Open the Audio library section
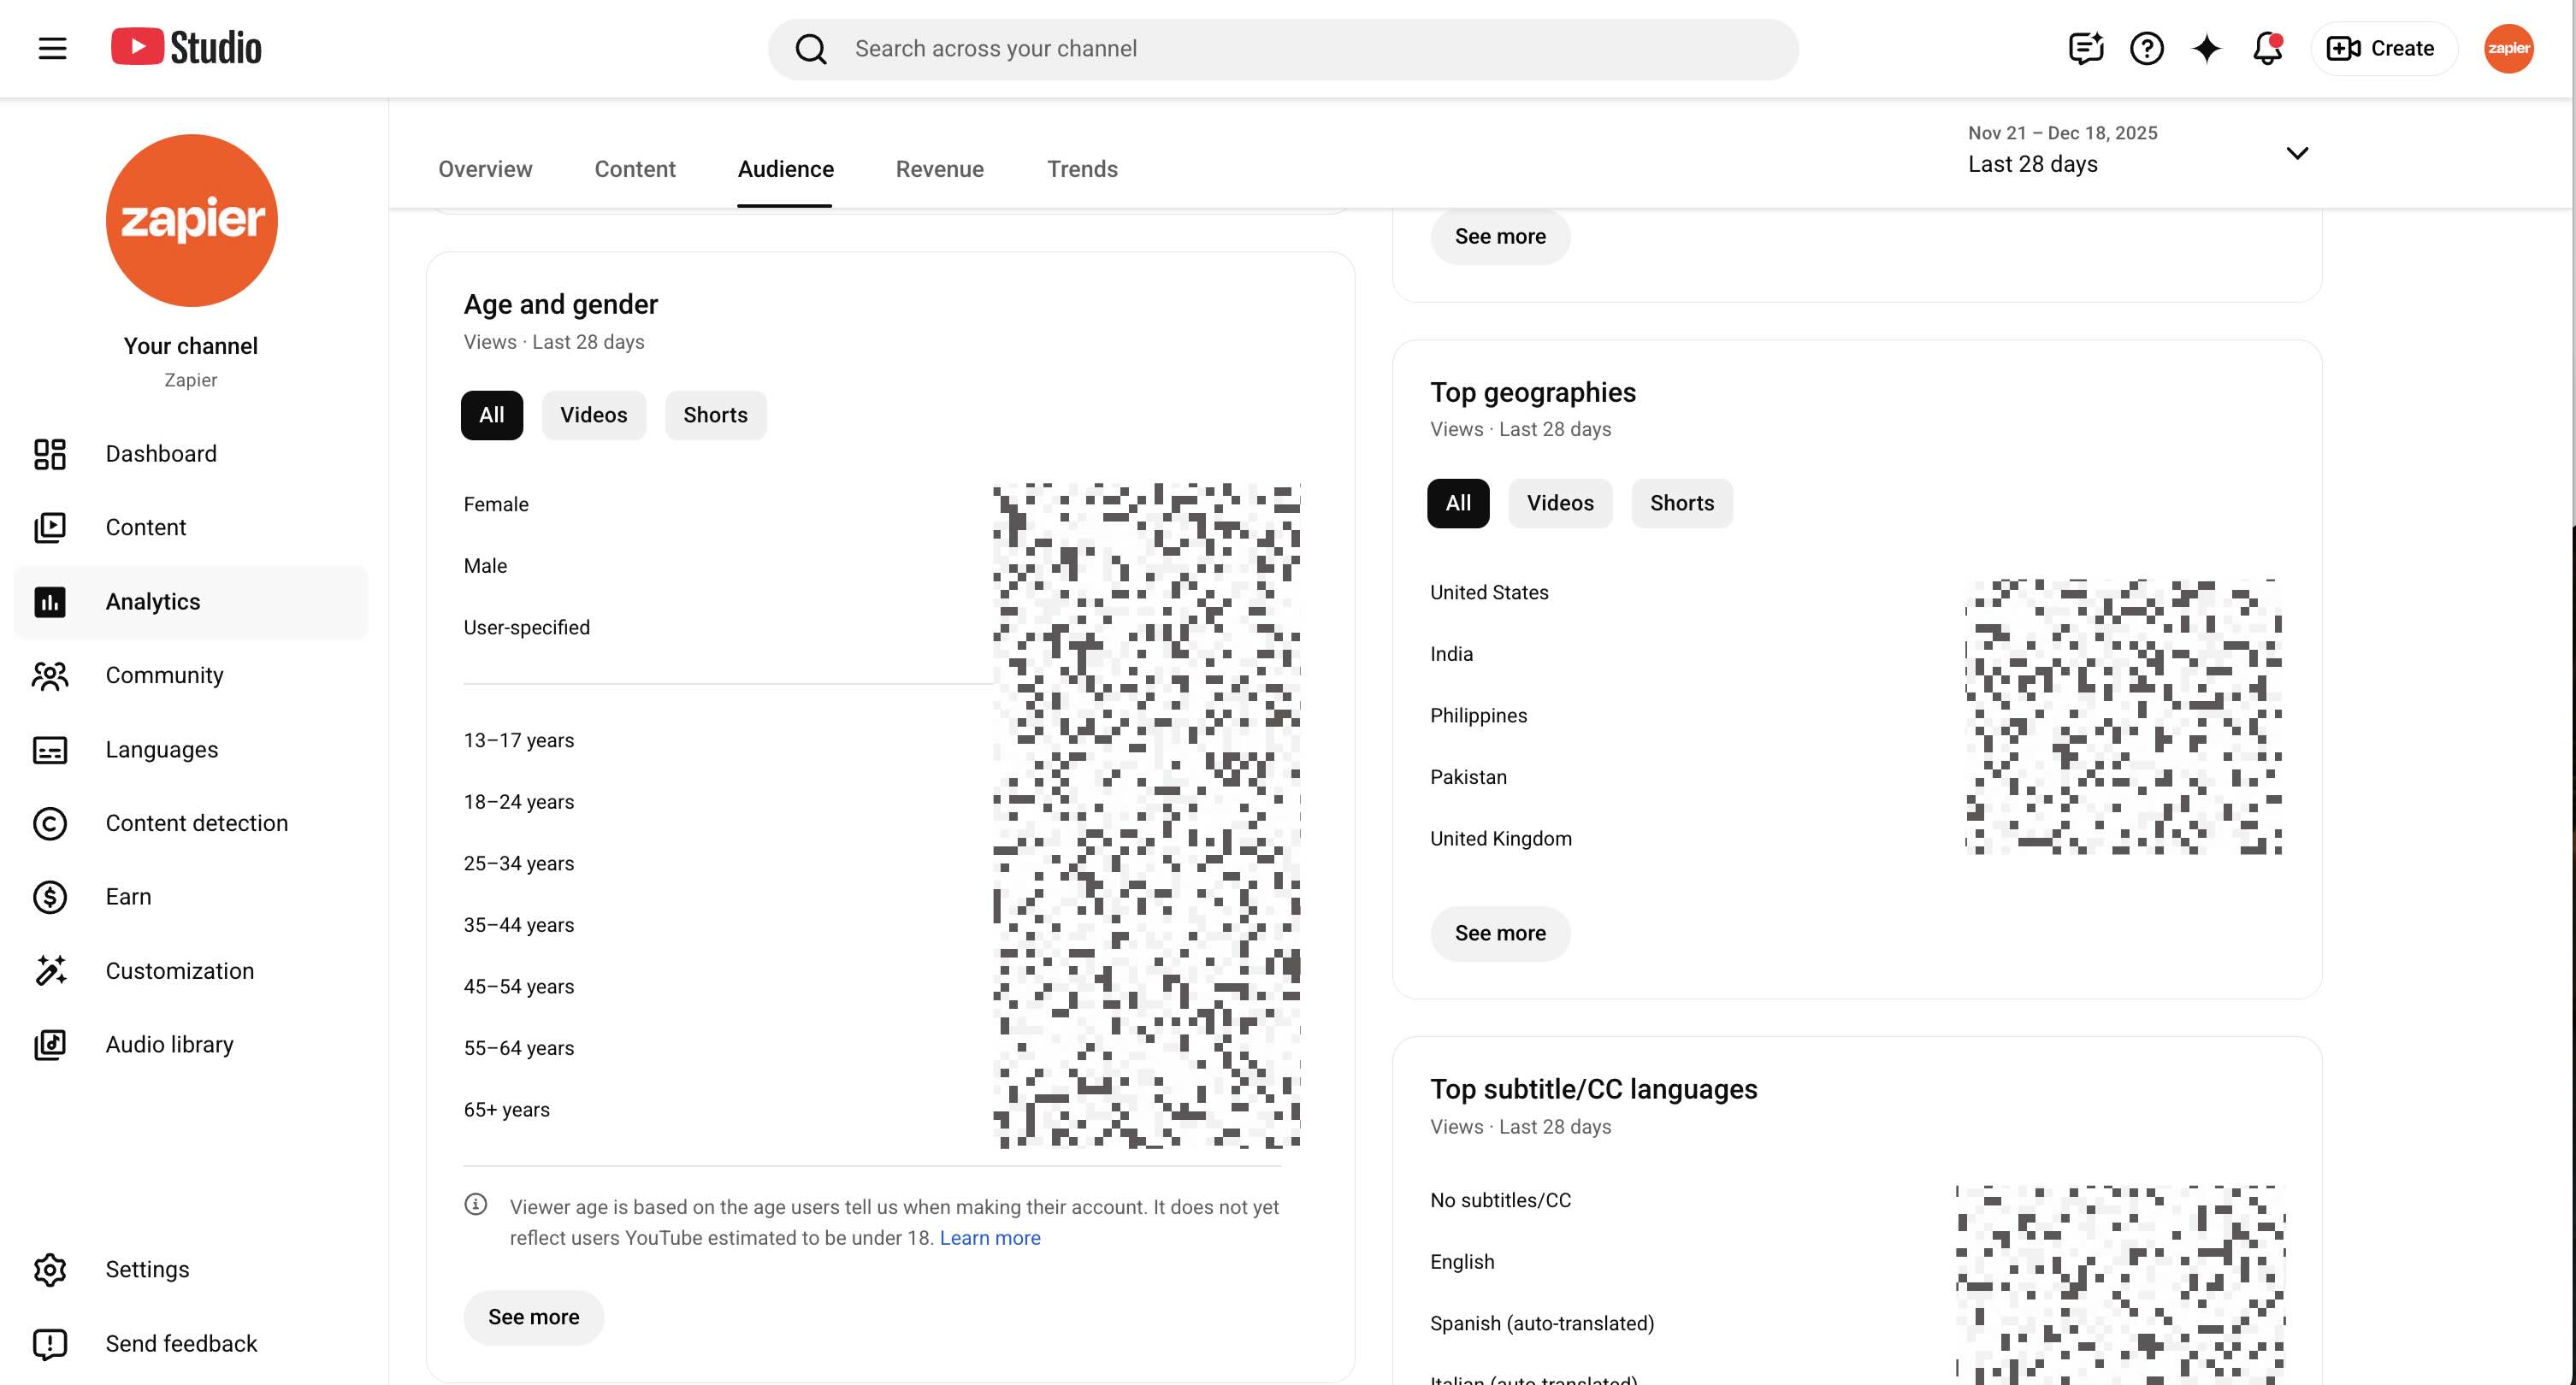Viewport: 2576px width, 1385px height. (x=168, y=1044)
